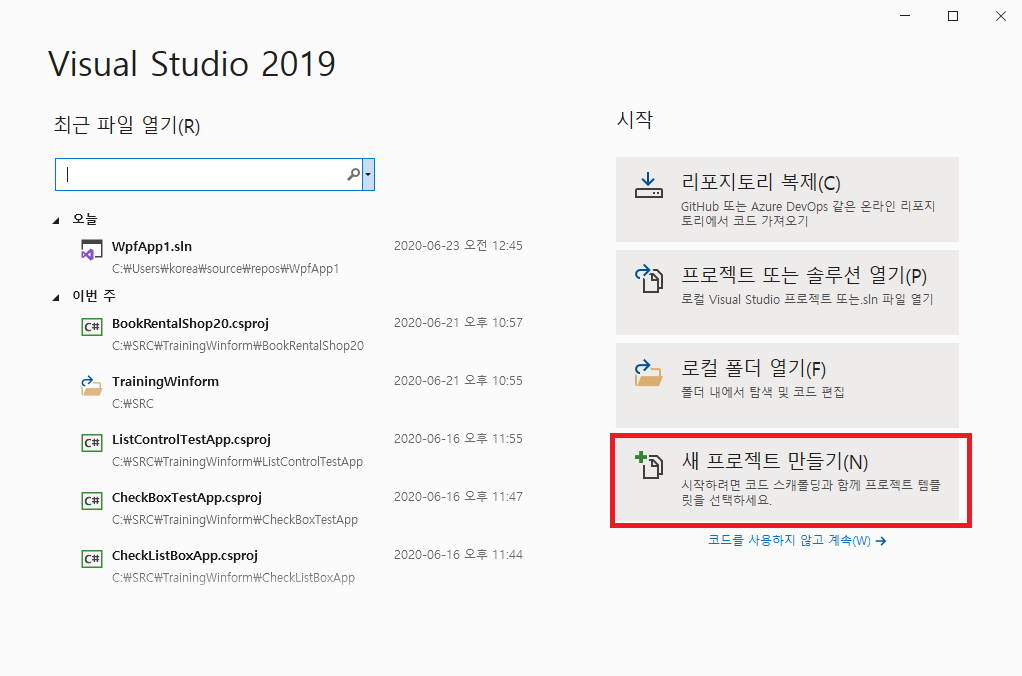The height and width of the screenshot is (676, 1022).
Task: Collapse the 오늘 group
Action: (56, 220)
